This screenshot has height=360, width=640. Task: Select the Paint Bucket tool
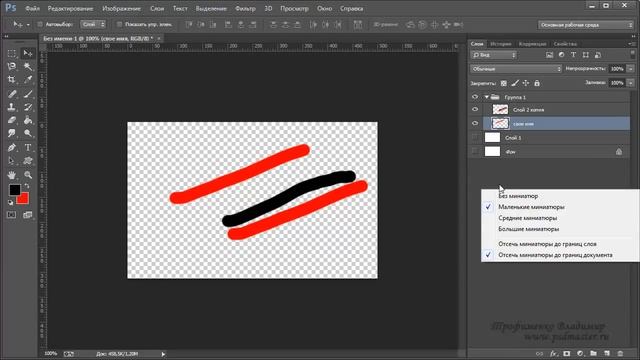[x=28, y=120]
